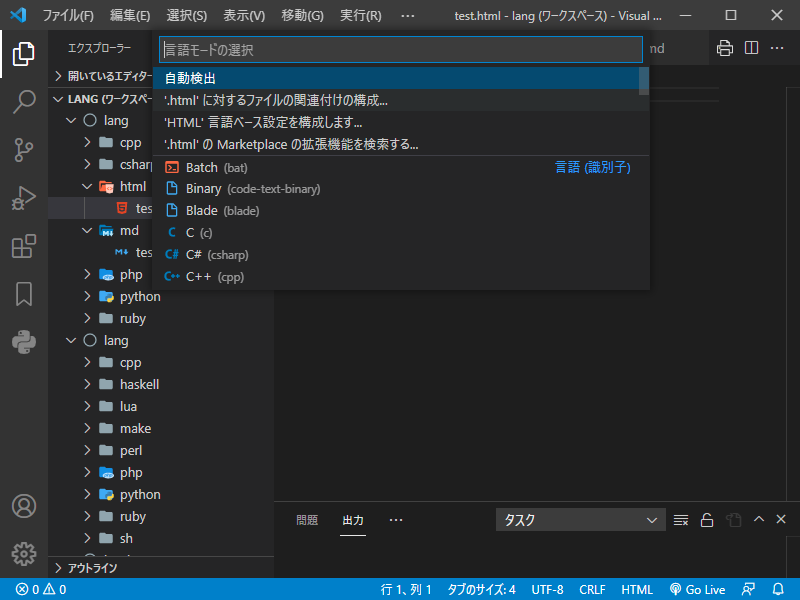This screenshot has width=800, height=600.
Task: Select C# (csharp) language mode
Action: [401, 255]
